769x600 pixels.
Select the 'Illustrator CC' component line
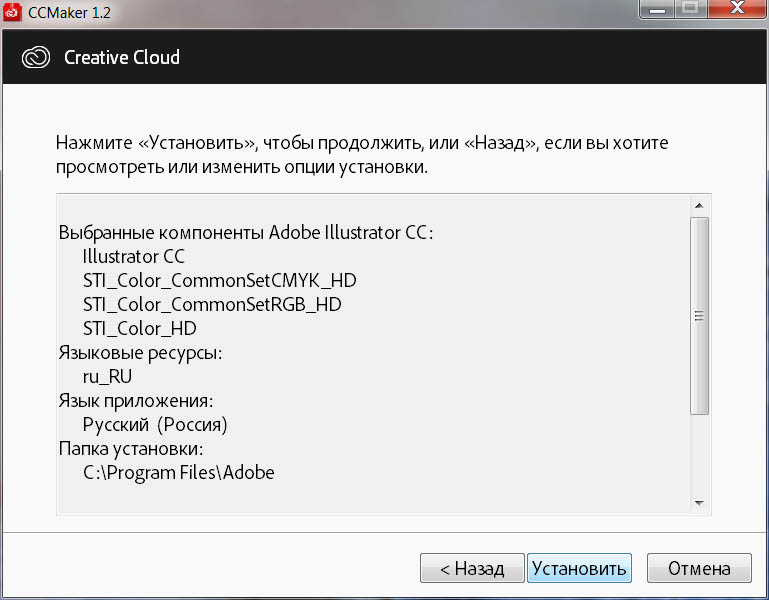(x=133, y=257)
